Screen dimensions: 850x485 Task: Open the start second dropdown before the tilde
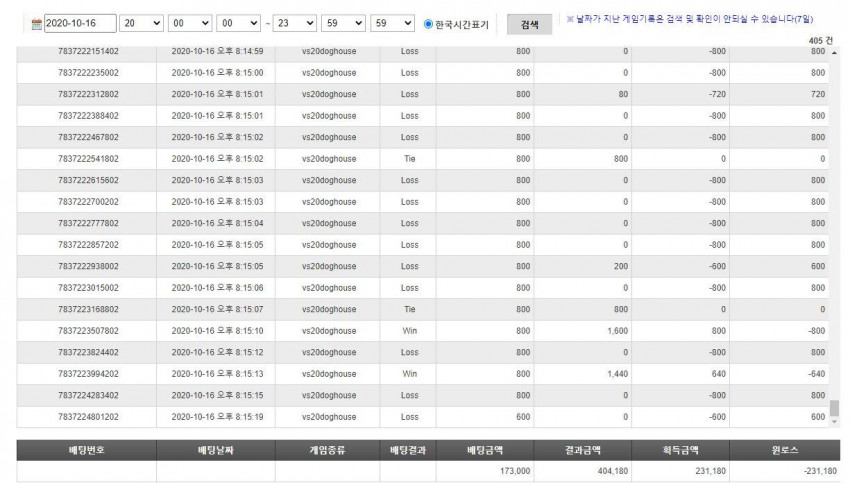click(239, 23)
